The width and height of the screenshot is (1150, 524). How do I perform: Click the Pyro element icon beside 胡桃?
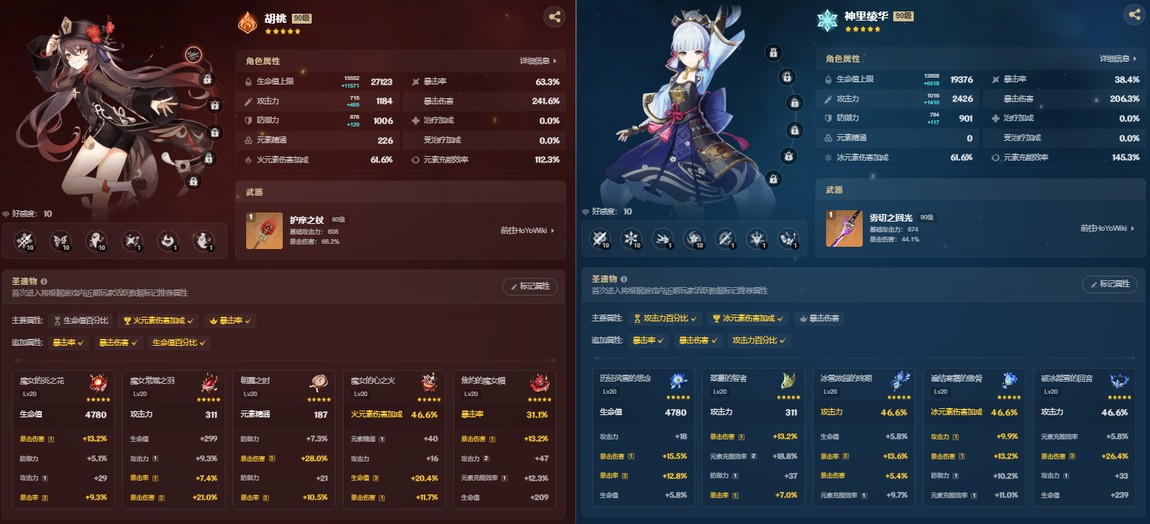point(248,22)
